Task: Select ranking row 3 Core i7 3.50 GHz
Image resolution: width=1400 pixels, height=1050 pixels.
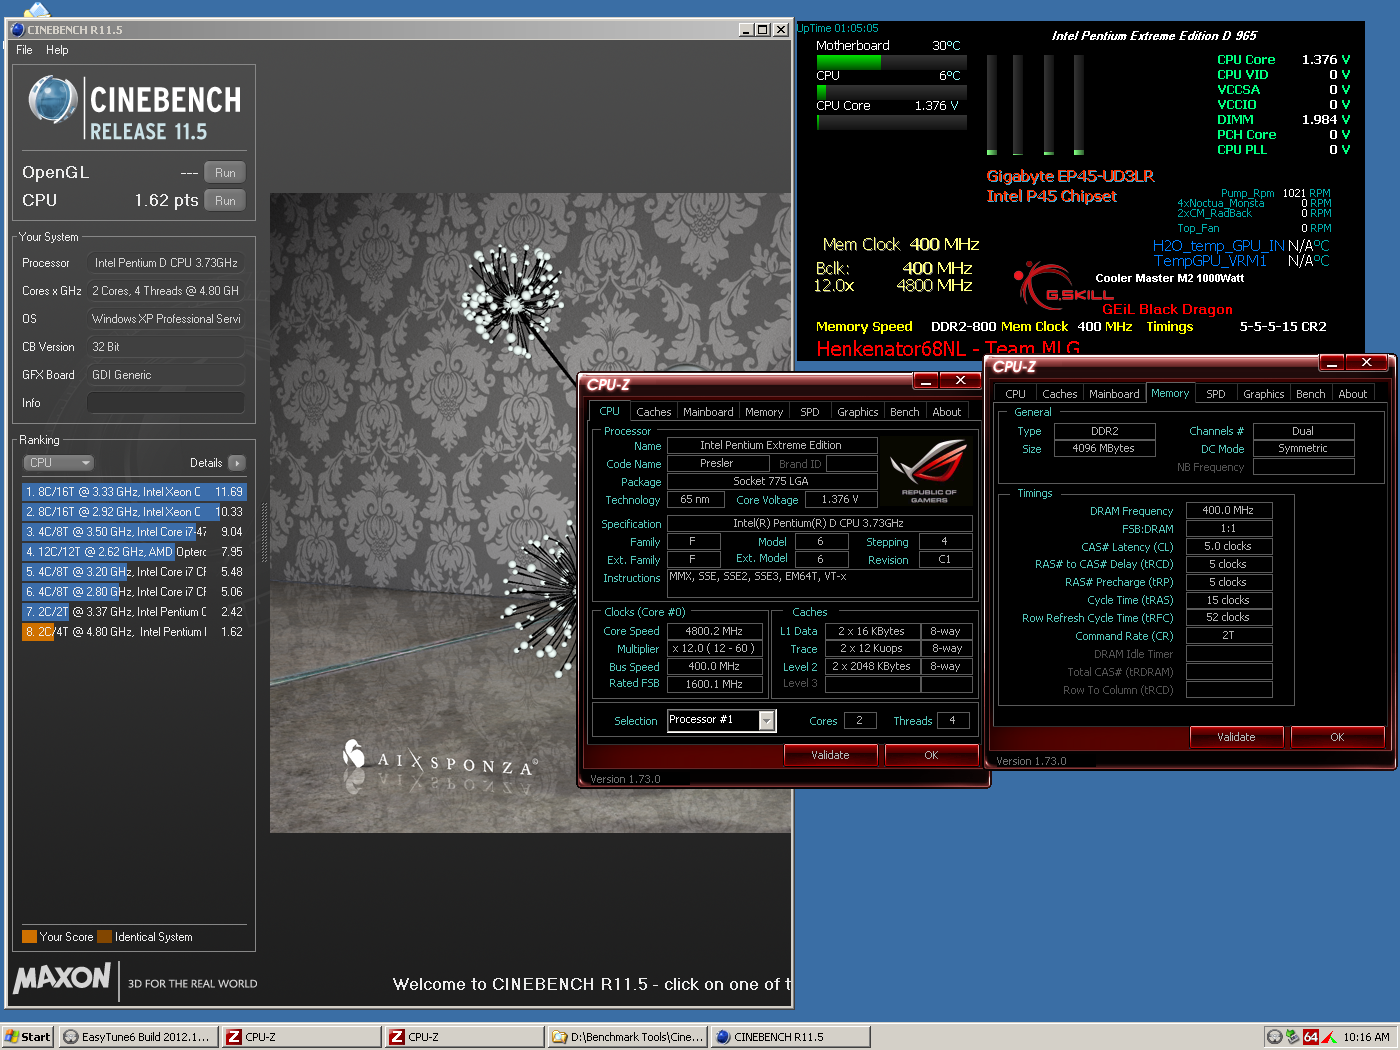Action: pyautogui.click(x=133, y=532)
